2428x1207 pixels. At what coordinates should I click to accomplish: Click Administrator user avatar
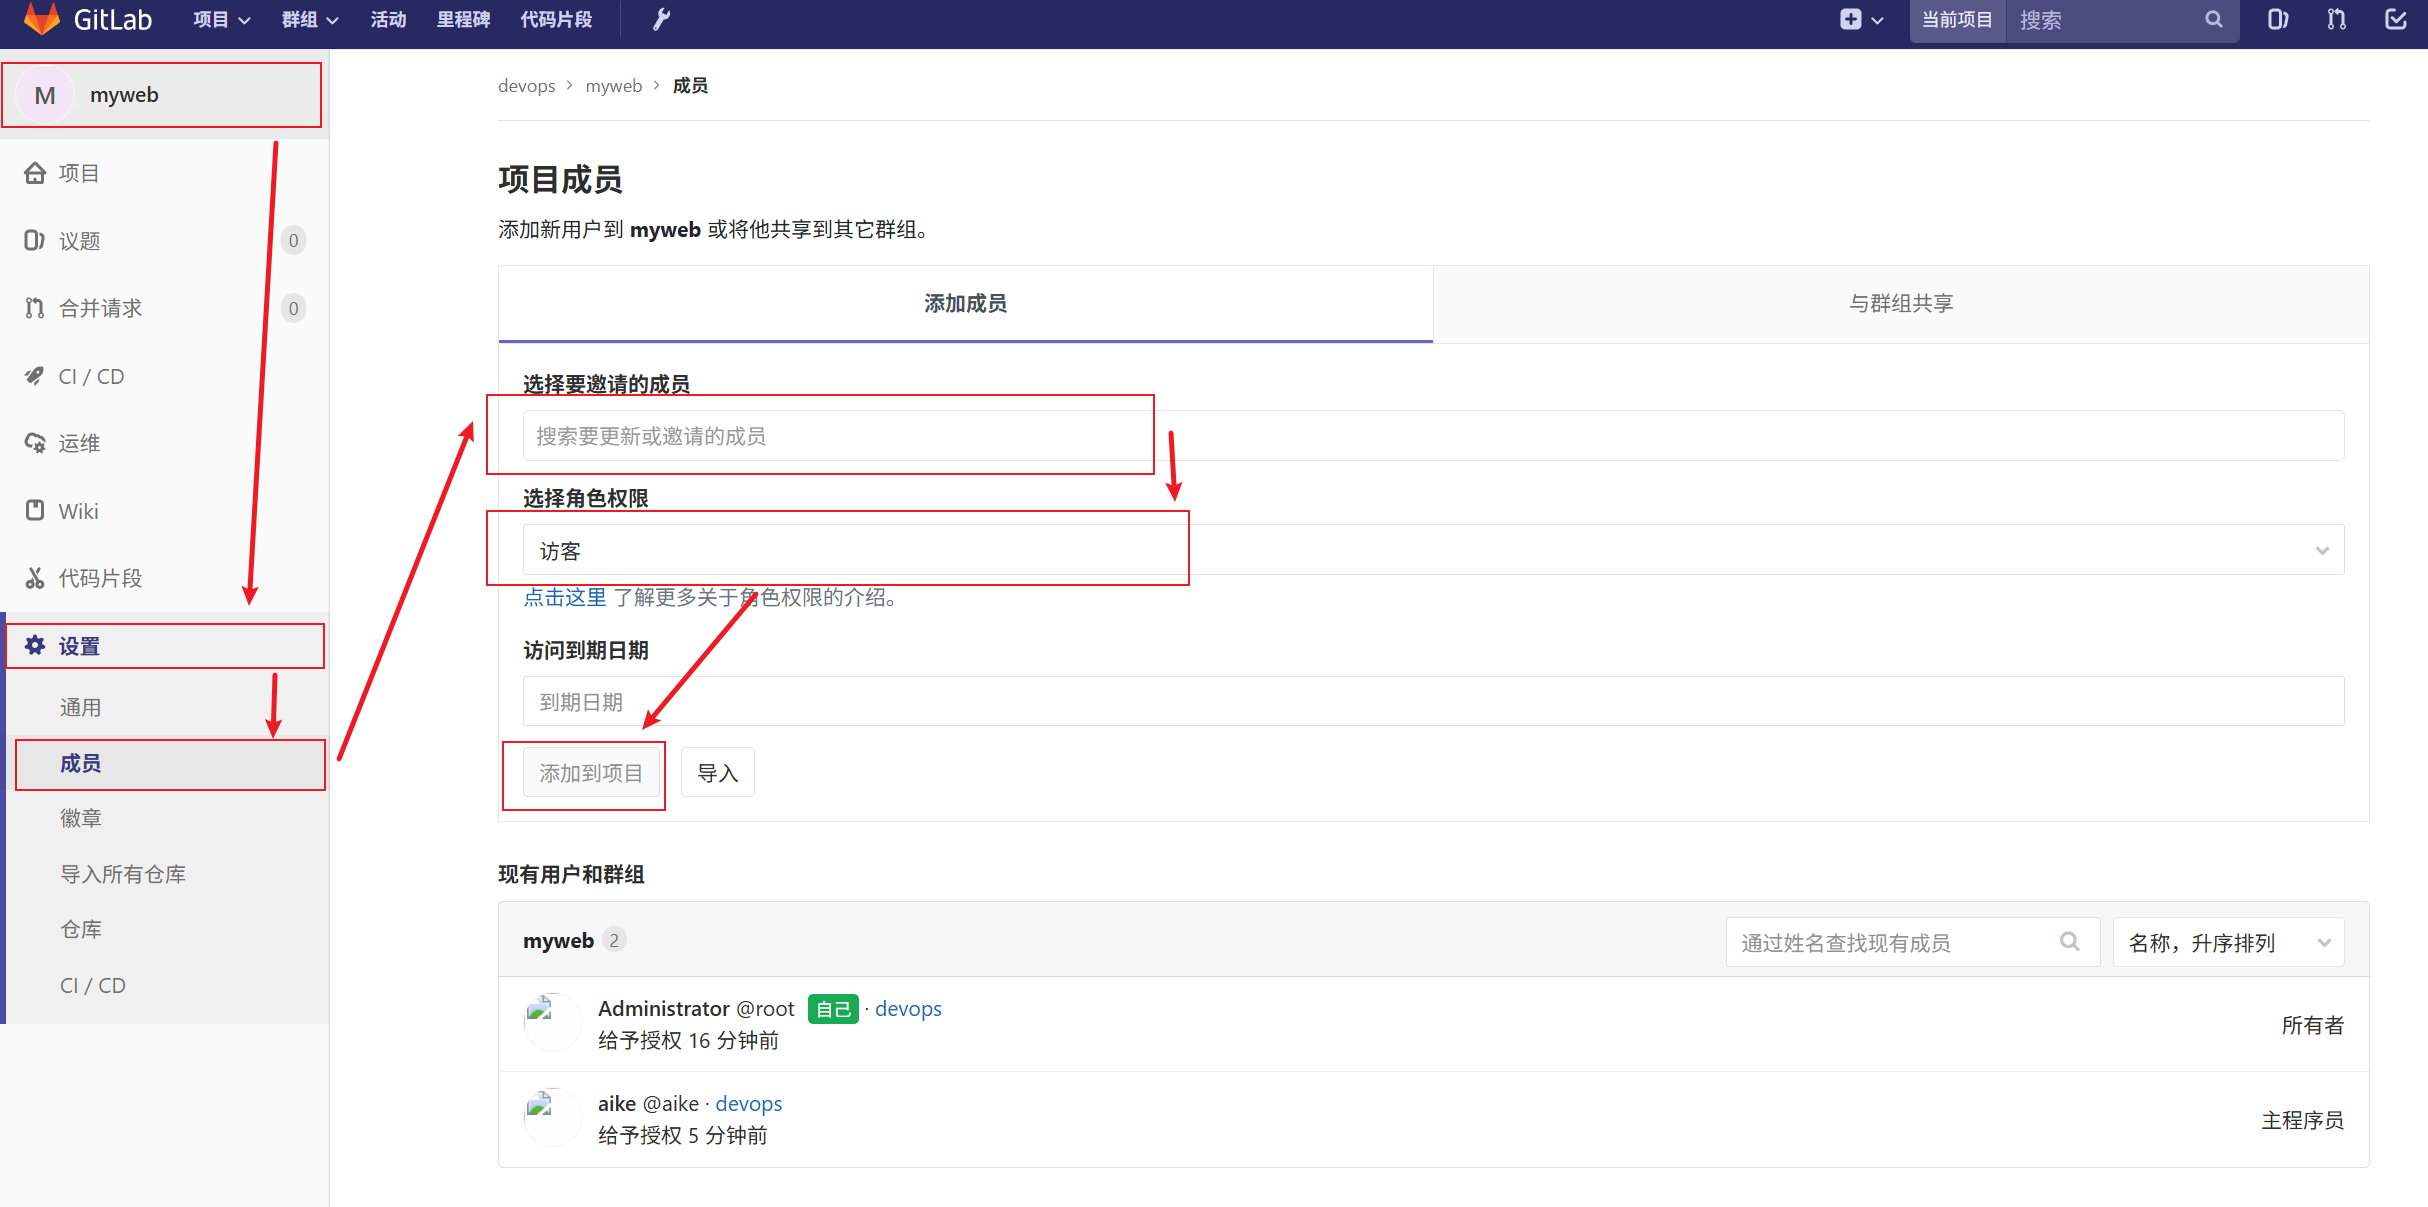pos(552,1022)
